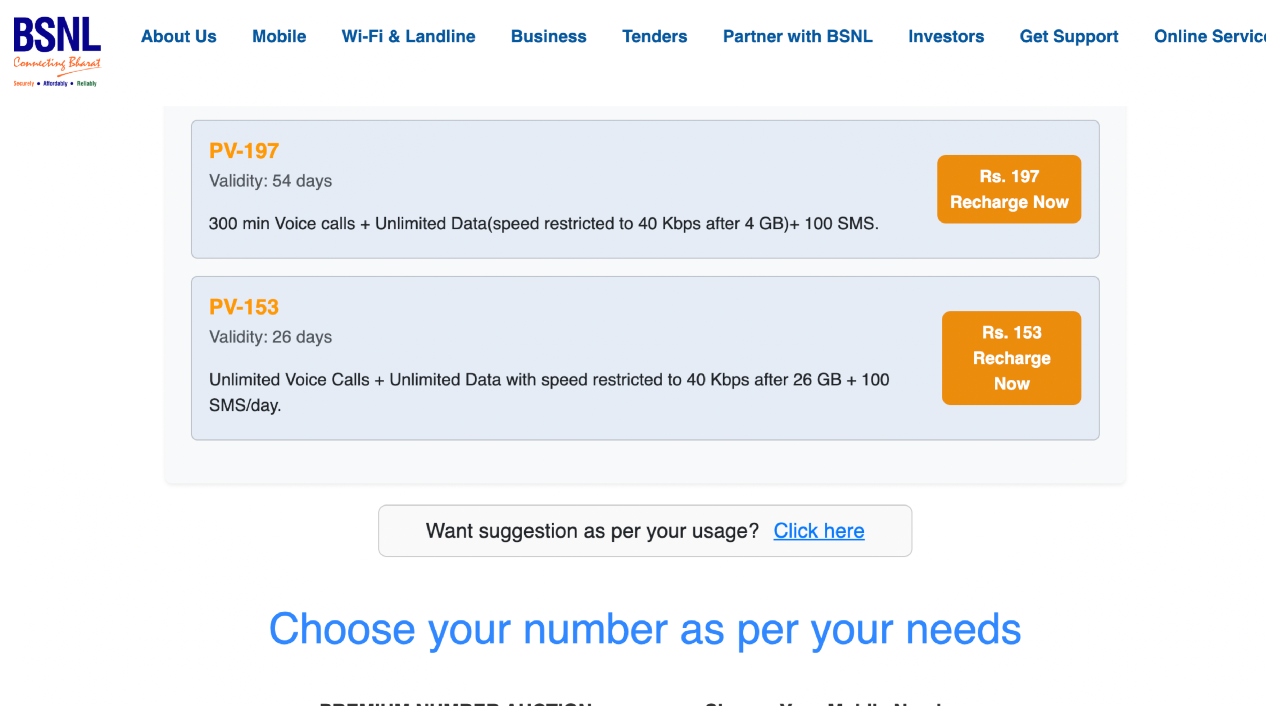Click the BSNL Connecting Bharat logo

(57, 50)
